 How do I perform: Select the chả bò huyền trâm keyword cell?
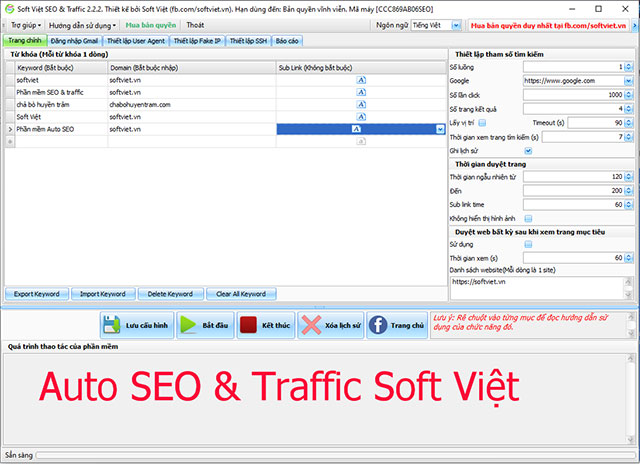pos(61,104)
